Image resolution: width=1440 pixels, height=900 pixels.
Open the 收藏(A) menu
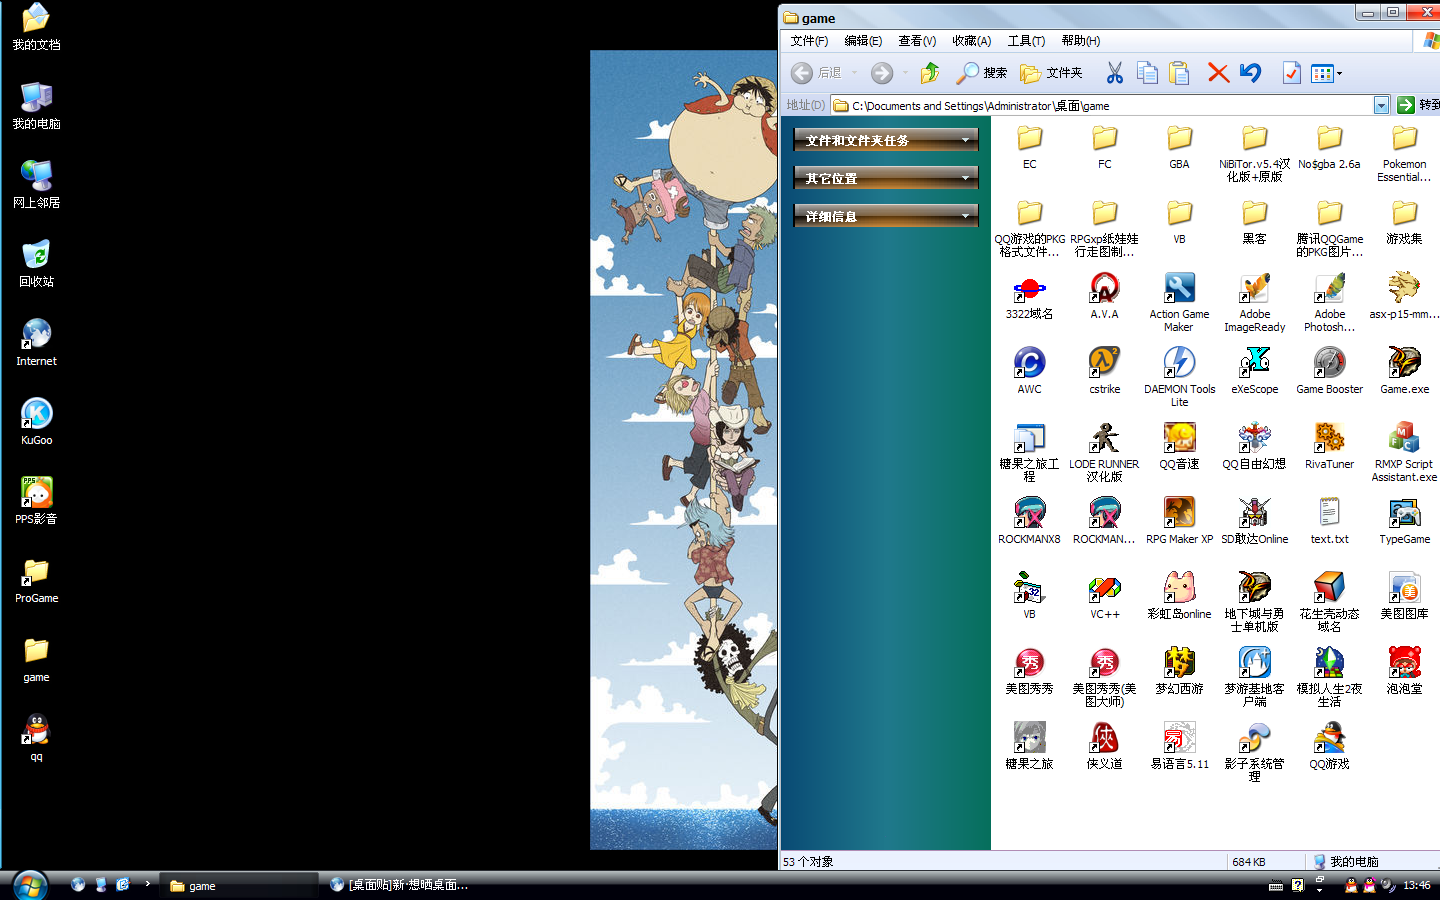coord(971,41)
